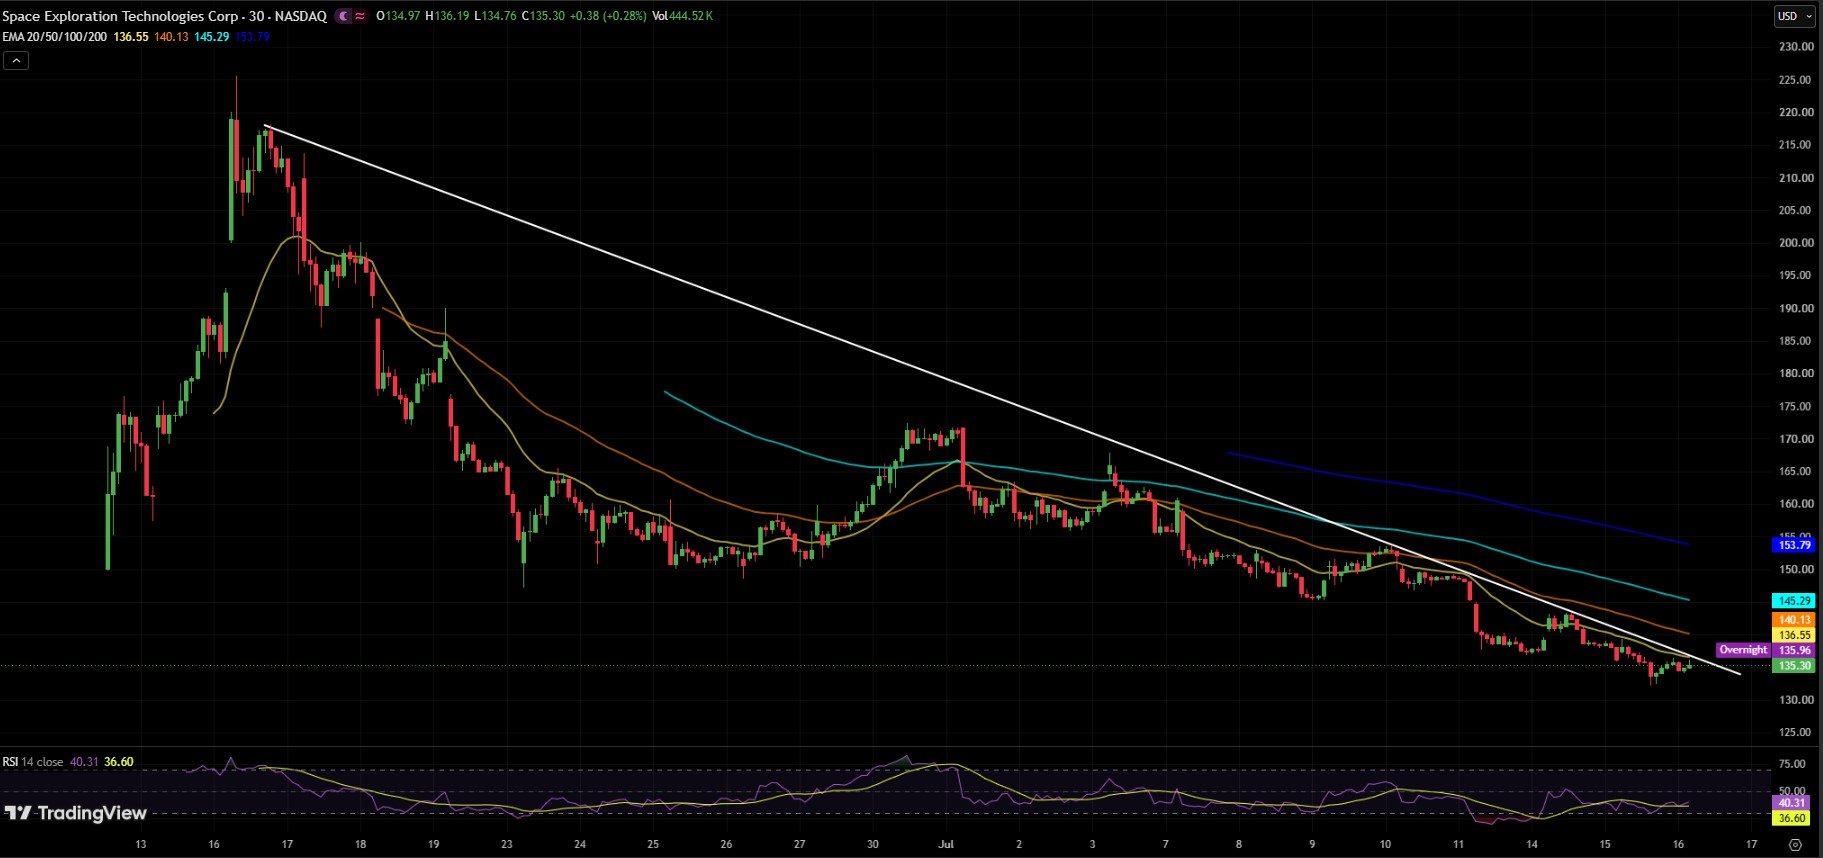Click the 30 date label on time axis
This screenshot has width=1823, height=858.
point(873,844)
